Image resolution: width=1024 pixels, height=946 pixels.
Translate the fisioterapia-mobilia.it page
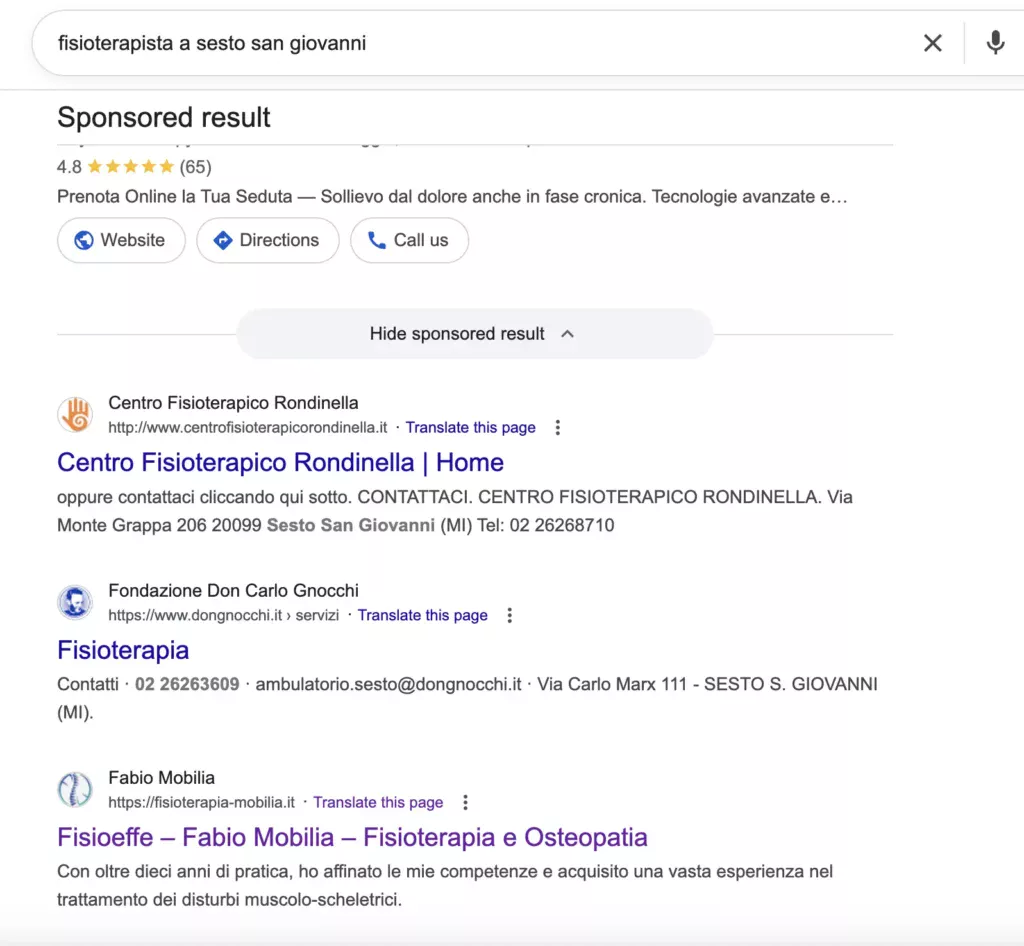coord(378,802)
